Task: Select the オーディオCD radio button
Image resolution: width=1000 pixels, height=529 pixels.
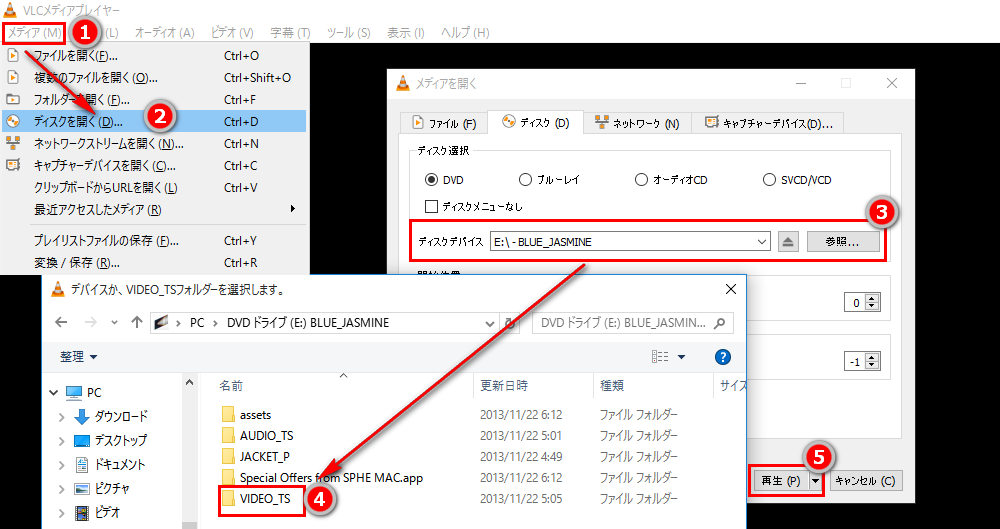Action: click(641, 180)
